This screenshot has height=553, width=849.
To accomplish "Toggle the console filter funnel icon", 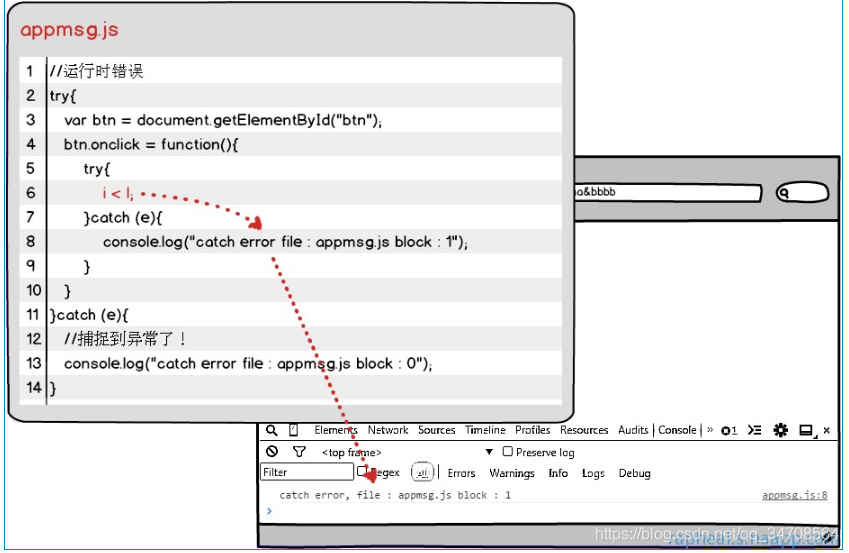I will coord(299,451).
